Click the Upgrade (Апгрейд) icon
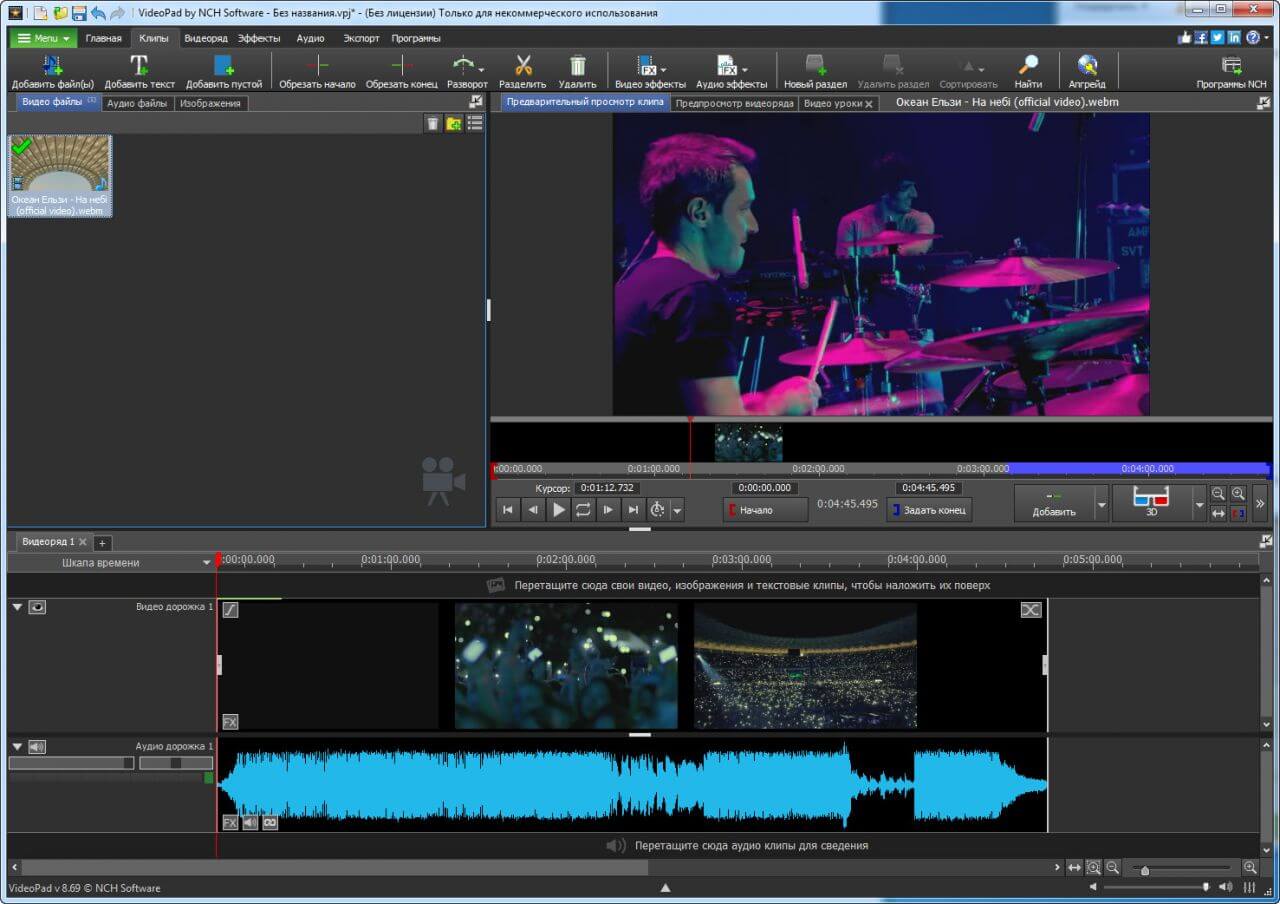 click(x=1086, y=66)
